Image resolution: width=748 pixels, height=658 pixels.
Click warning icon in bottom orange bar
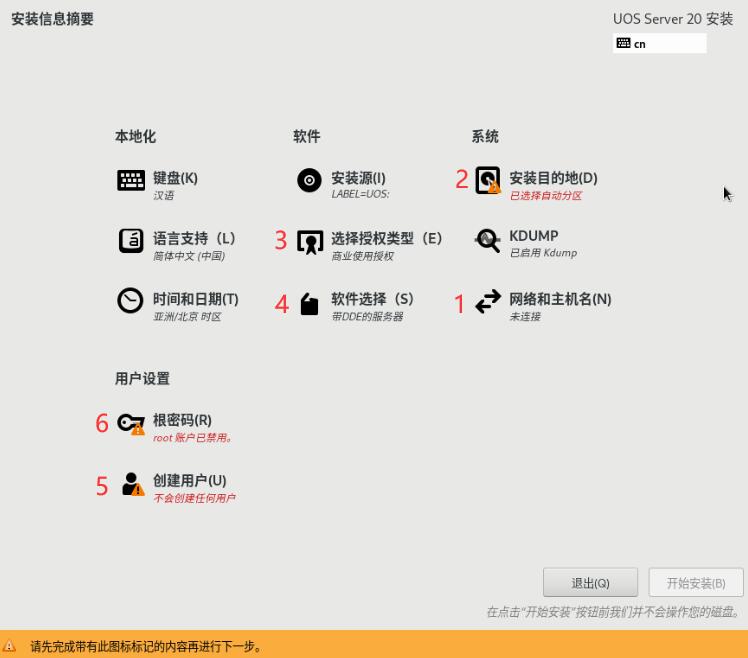click(x=10, y=646)
